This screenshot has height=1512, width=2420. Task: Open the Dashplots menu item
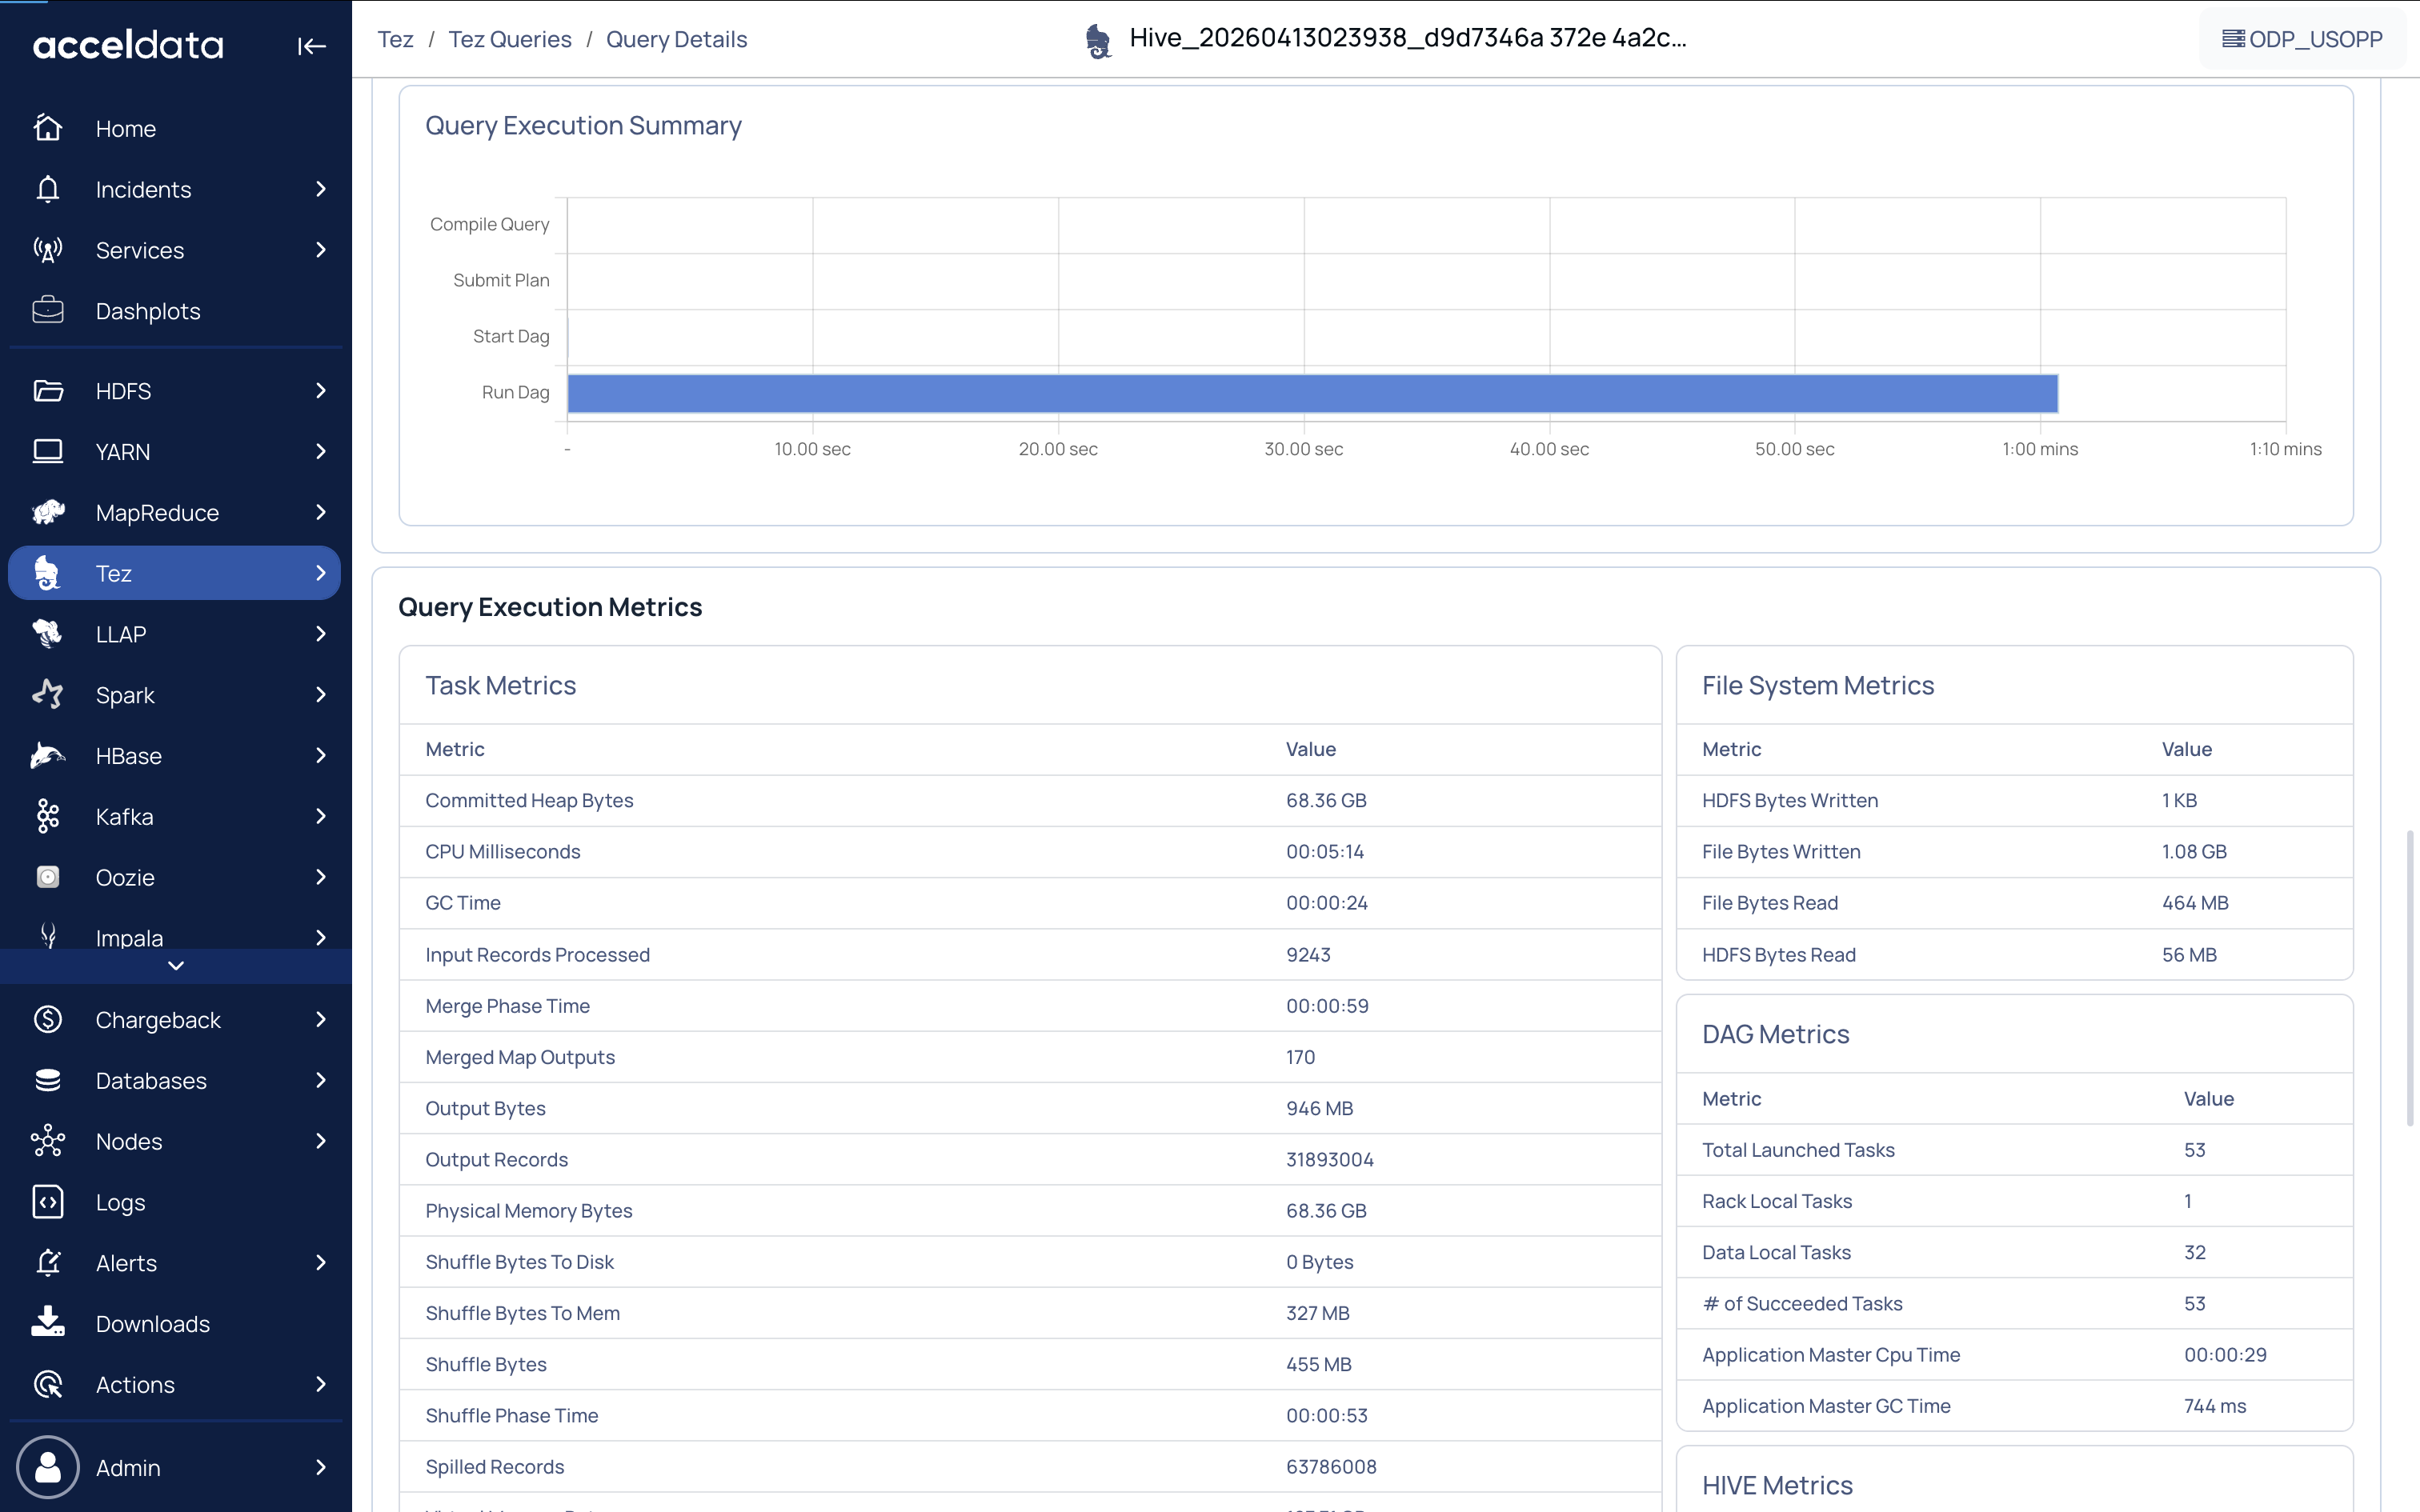175,311
